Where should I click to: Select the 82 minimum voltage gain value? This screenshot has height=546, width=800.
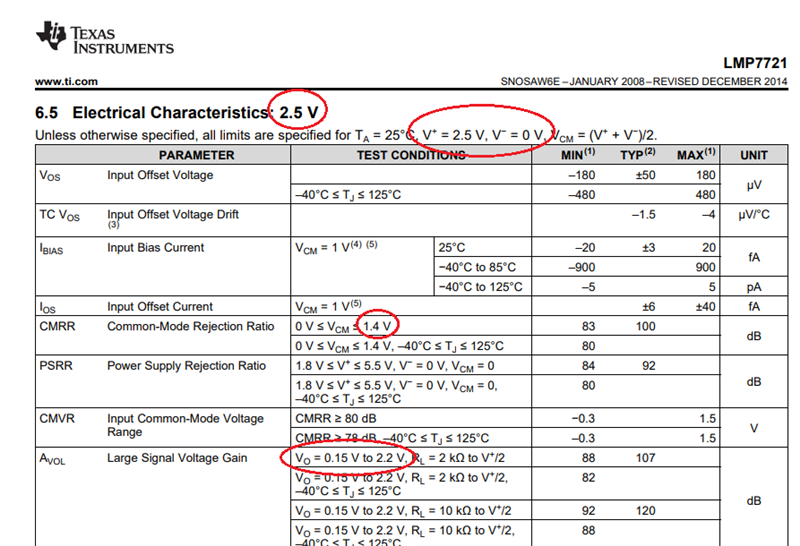coord(588,478)
